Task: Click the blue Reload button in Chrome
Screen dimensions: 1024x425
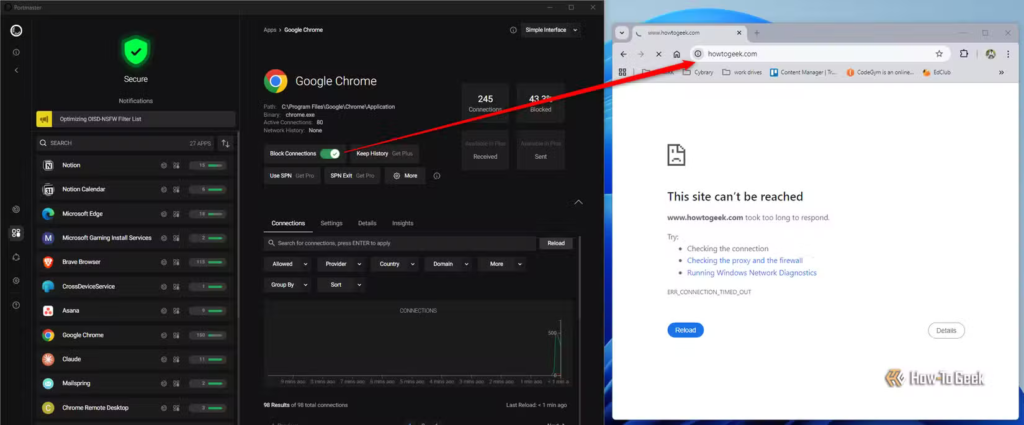Action: [685, 330]
